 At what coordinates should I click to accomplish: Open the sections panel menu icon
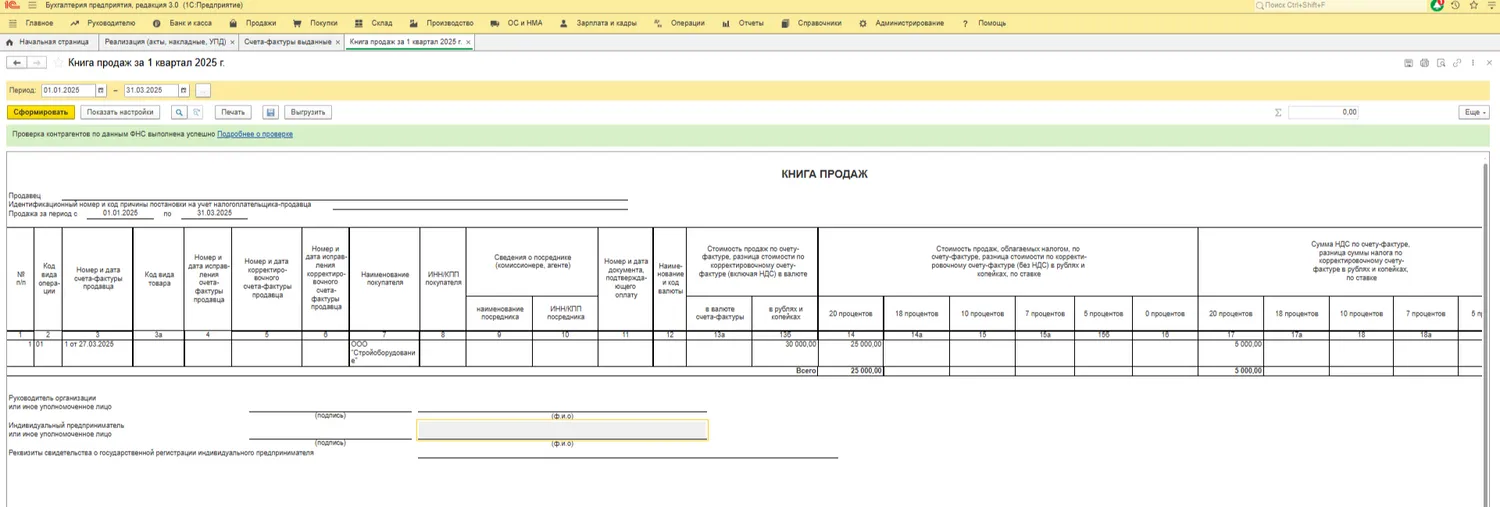click(x=11, y=22)
